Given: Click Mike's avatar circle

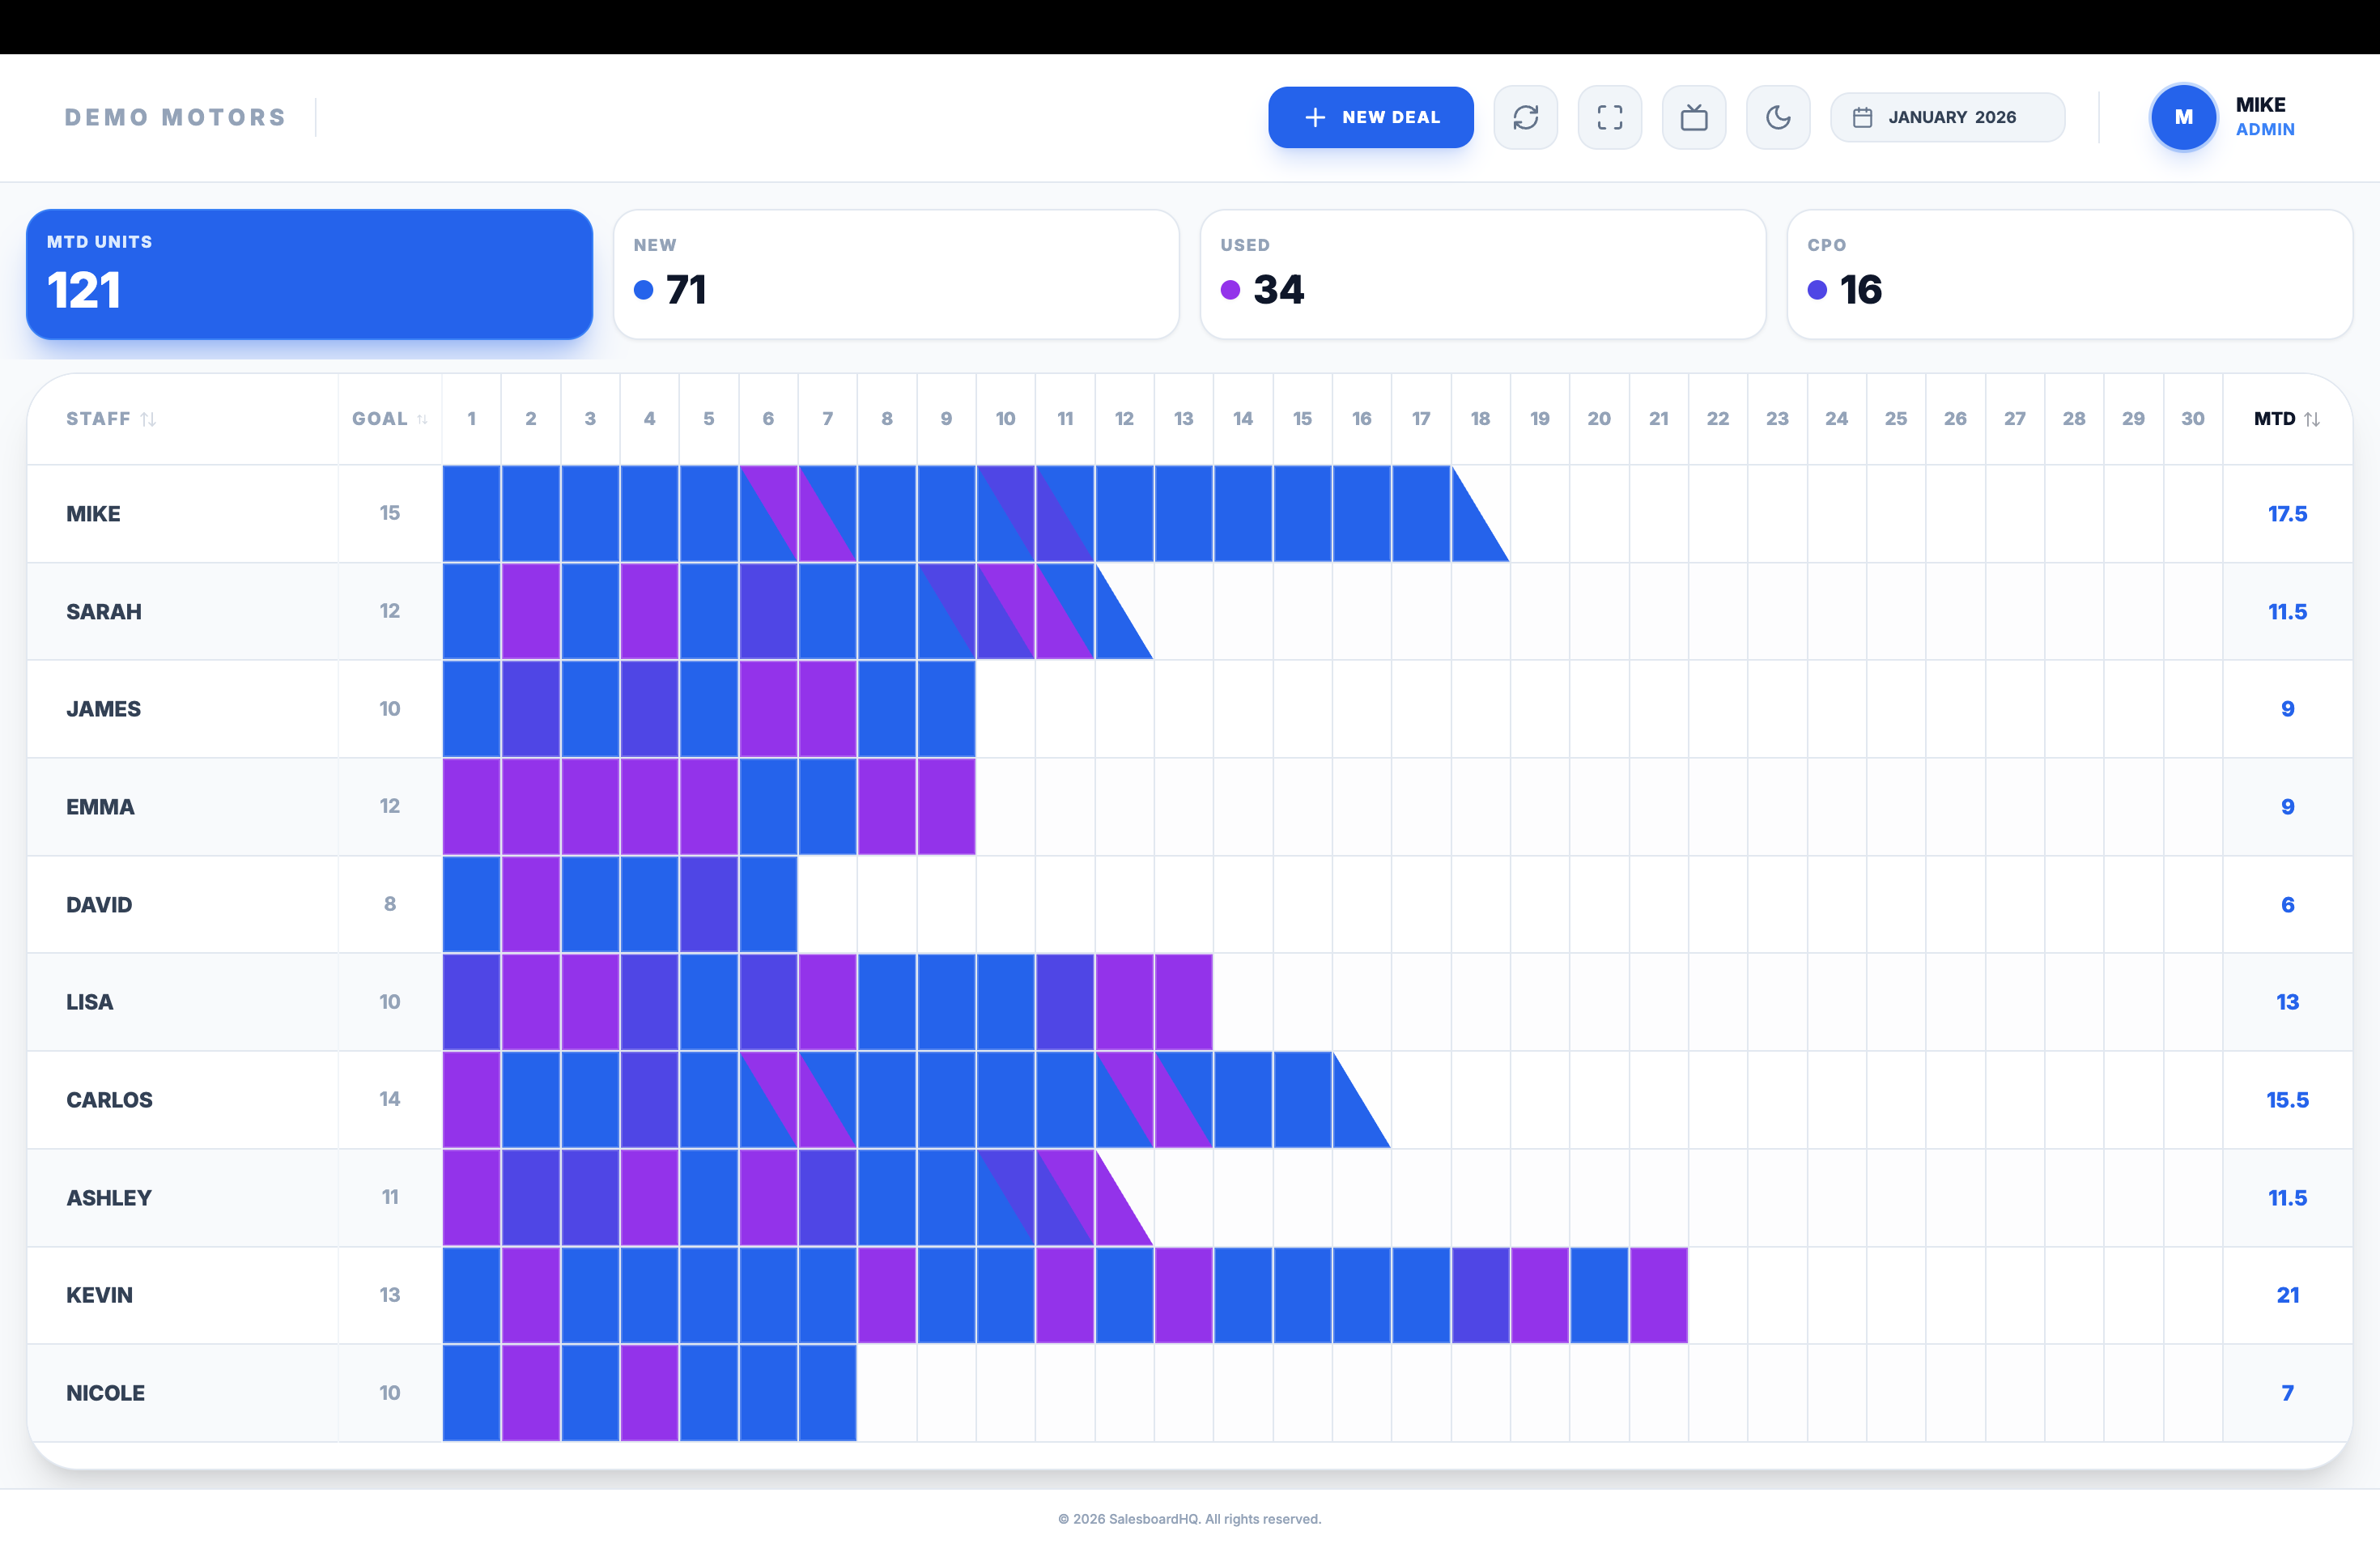Looking at the screenshot, I should point(2184,117).
